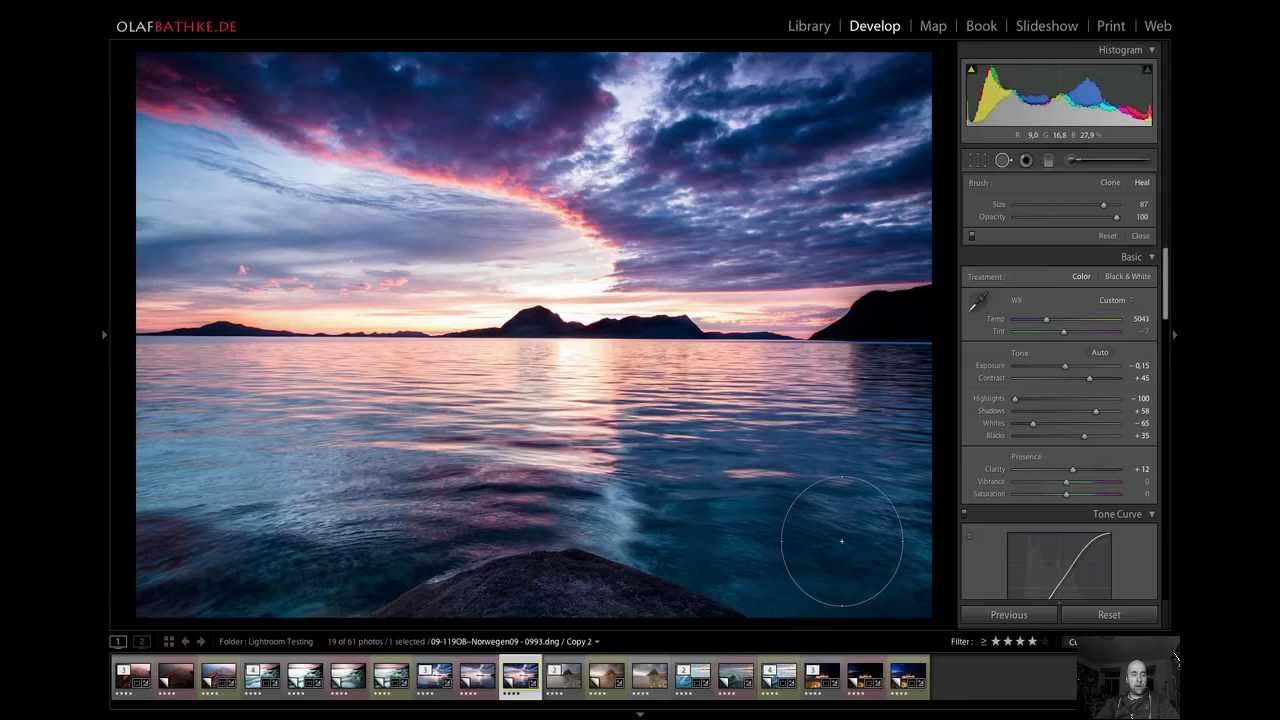Toggle the highlight clipping indicator in histogram
The image size is (1280, 720).
1147,69
